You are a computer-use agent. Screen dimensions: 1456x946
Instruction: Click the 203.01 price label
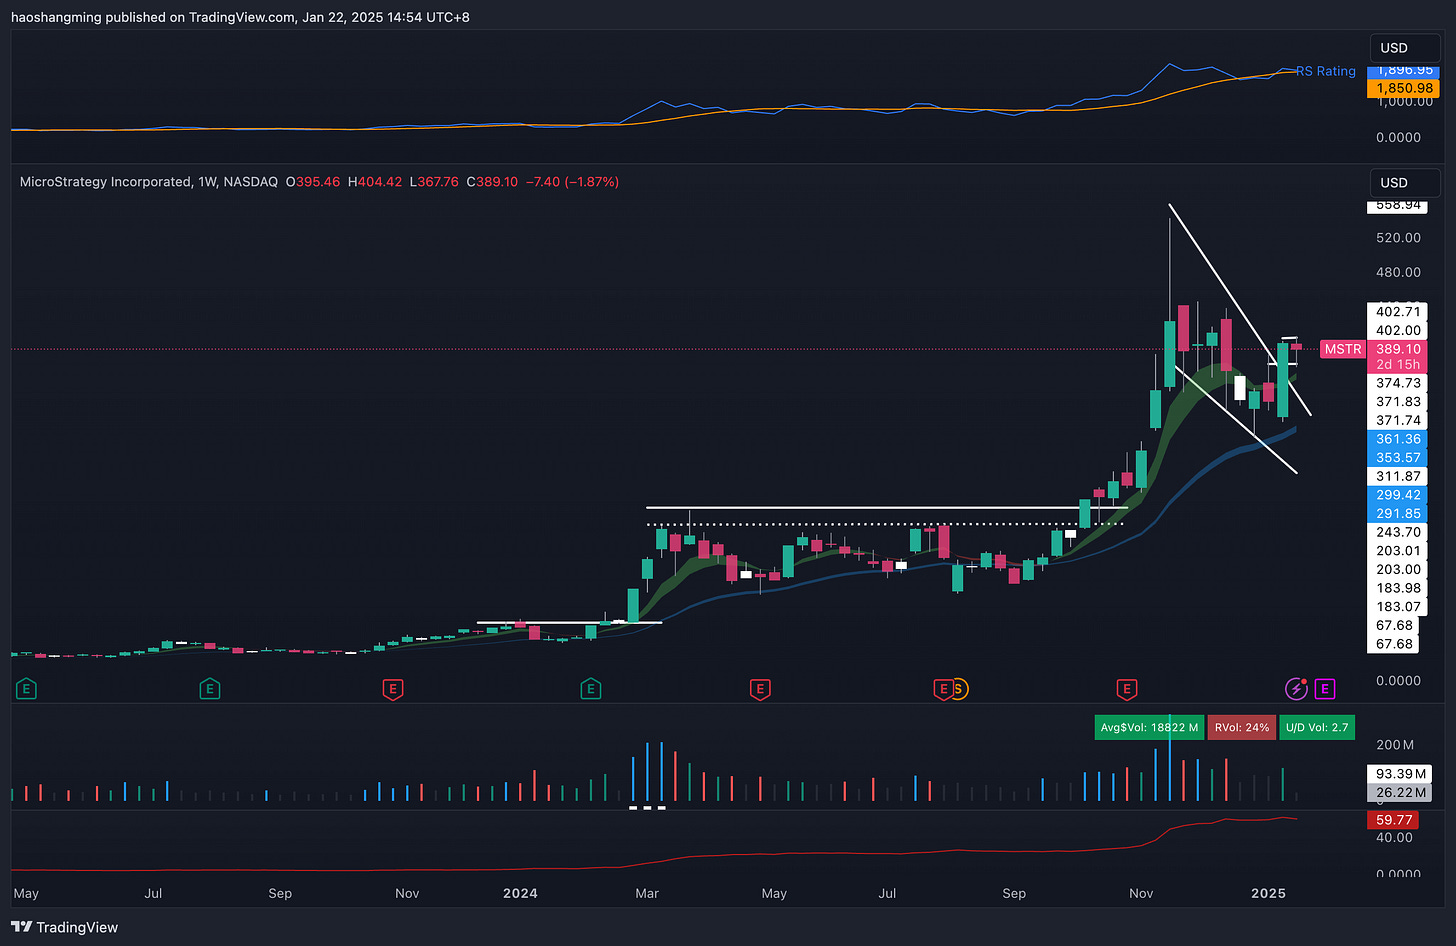coord(1398,551)
